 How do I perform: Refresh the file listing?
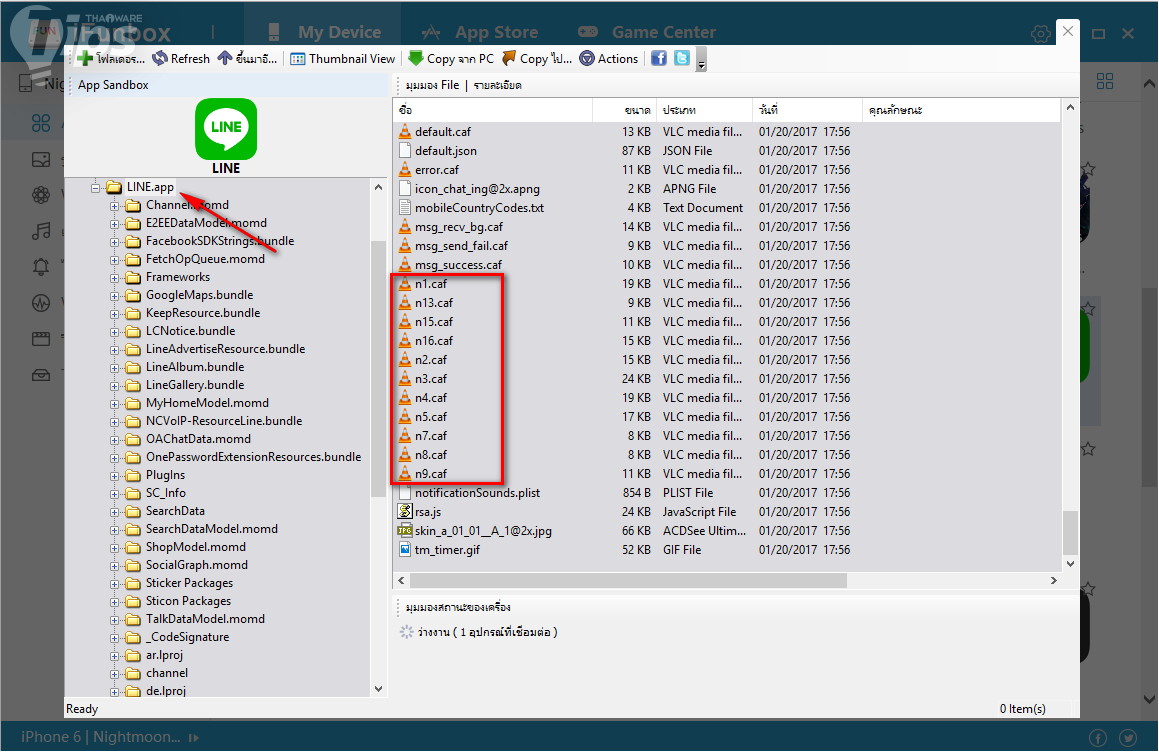click(181, 58)
